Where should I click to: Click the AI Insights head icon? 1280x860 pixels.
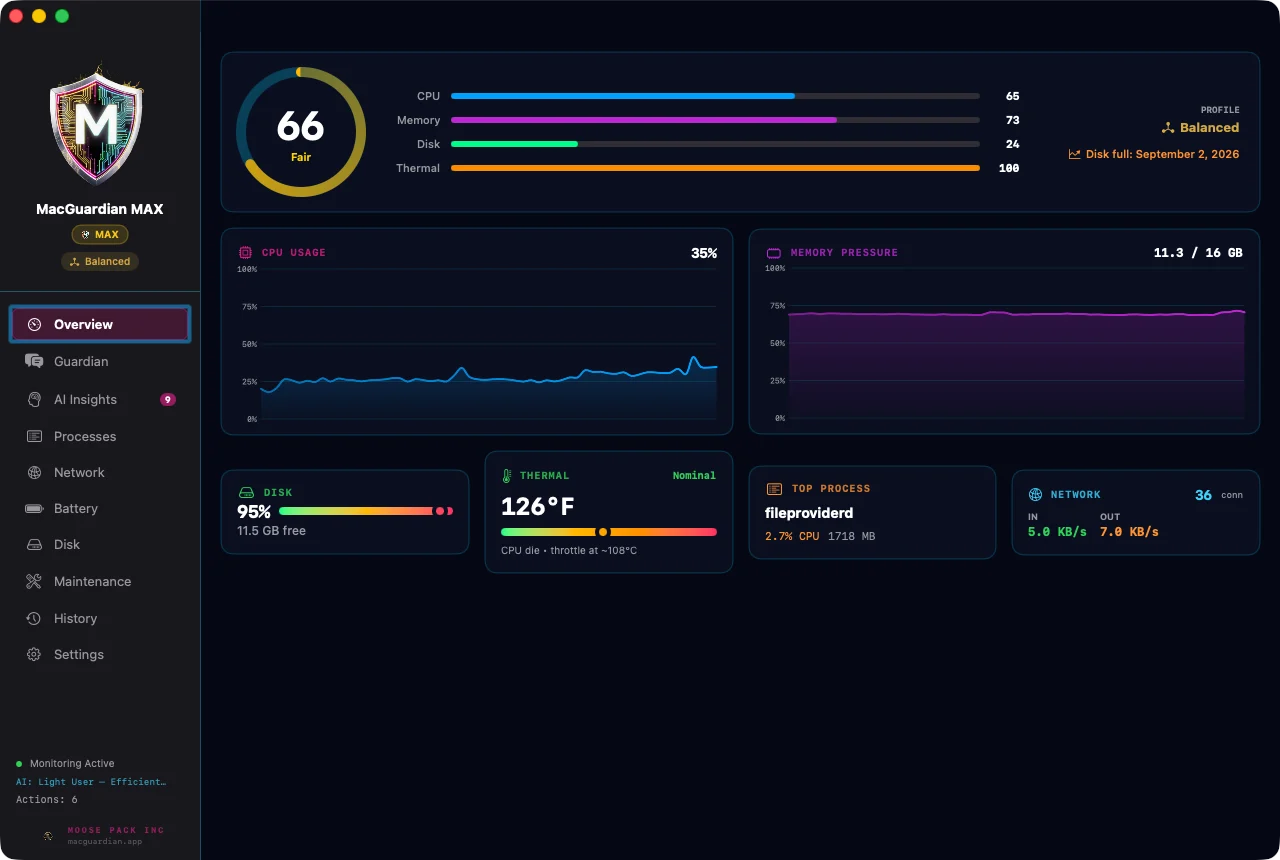[x=34, y=399]
